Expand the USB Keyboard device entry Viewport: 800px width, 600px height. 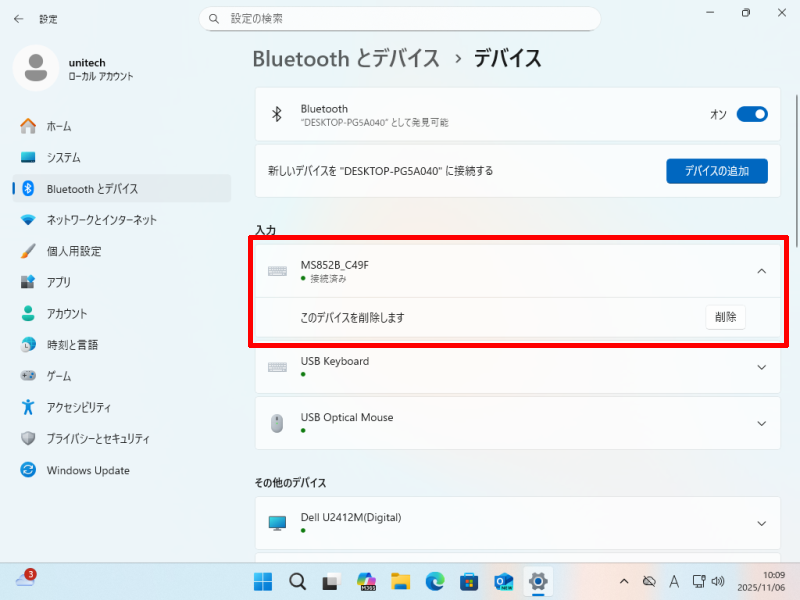pyautogui.click(x=761, y=368)
